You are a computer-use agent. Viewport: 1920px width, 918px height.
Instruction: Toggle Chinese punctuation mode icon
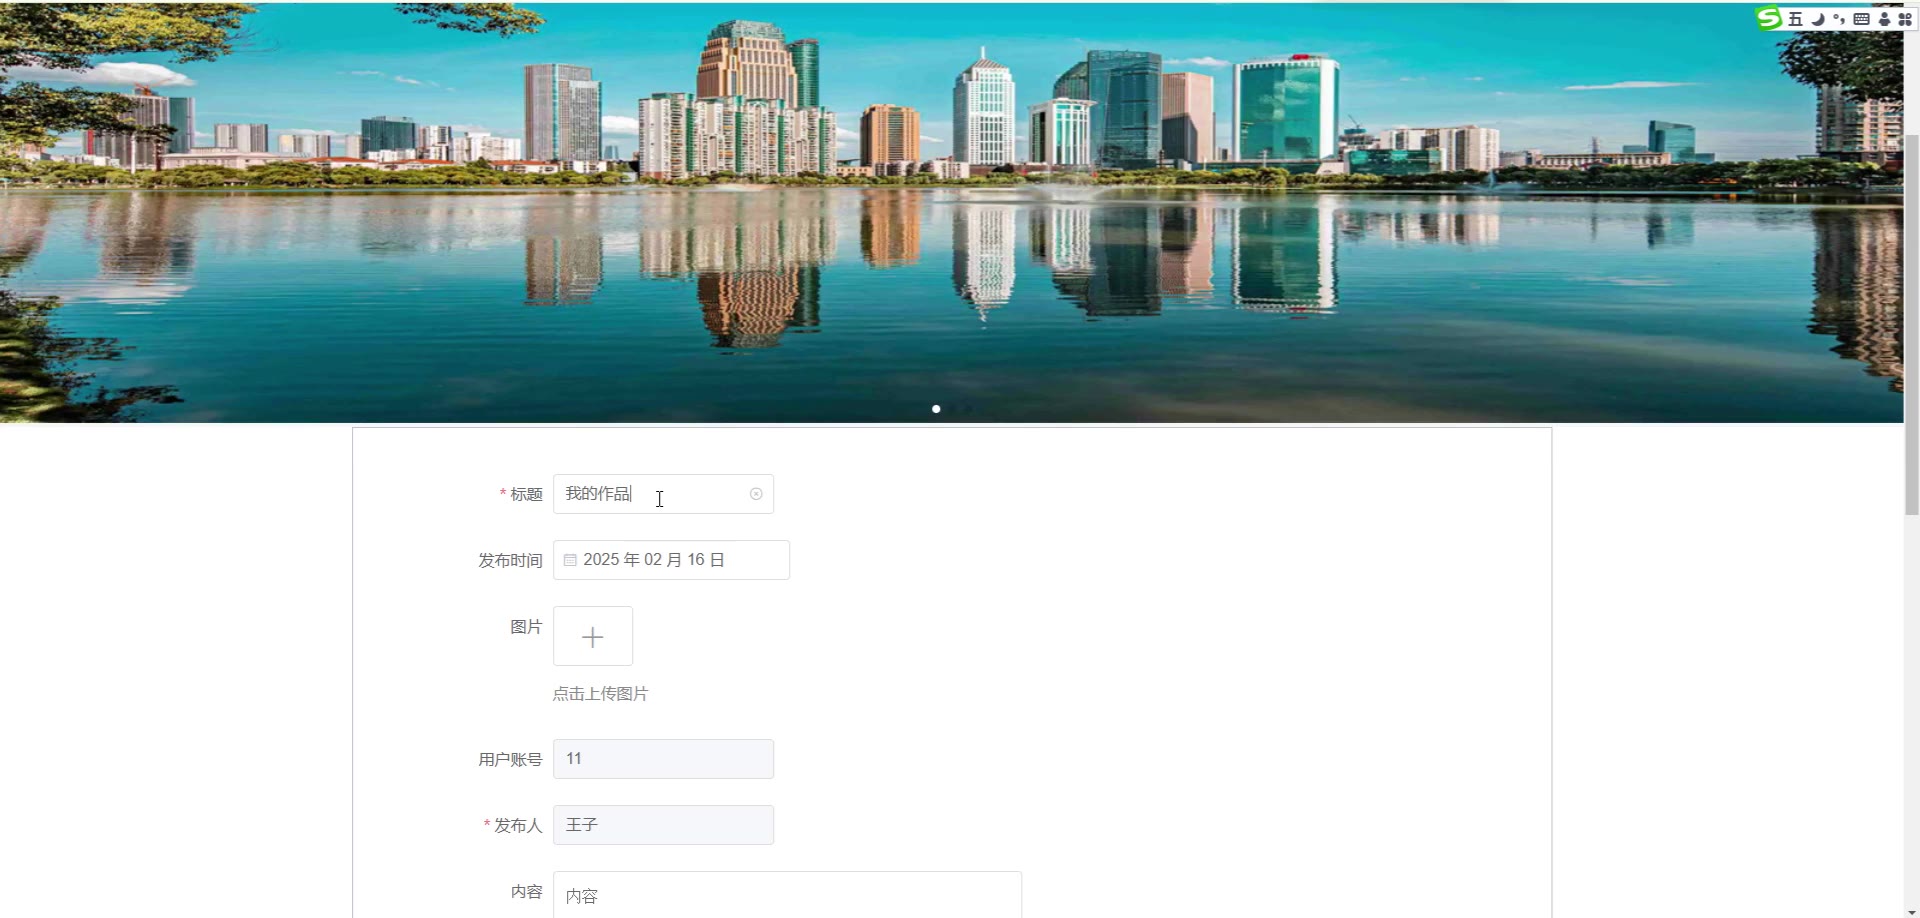coord(1839,19)
